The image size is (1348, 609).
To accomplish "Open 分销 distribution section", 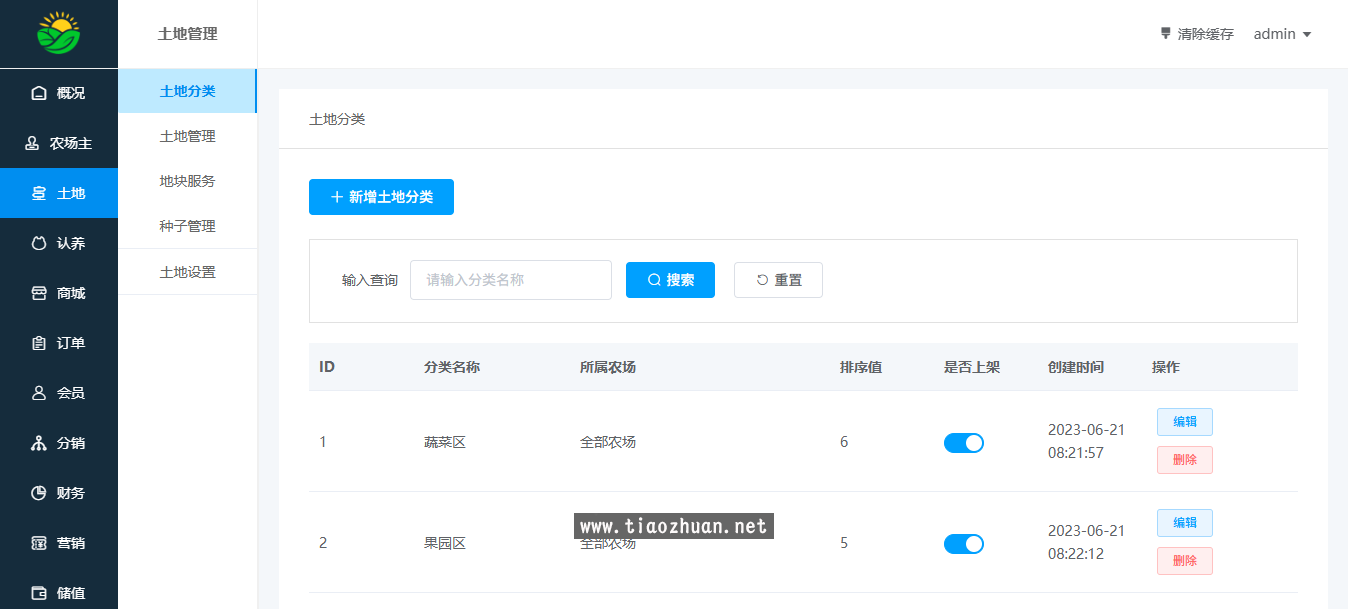I will [59, 443].
